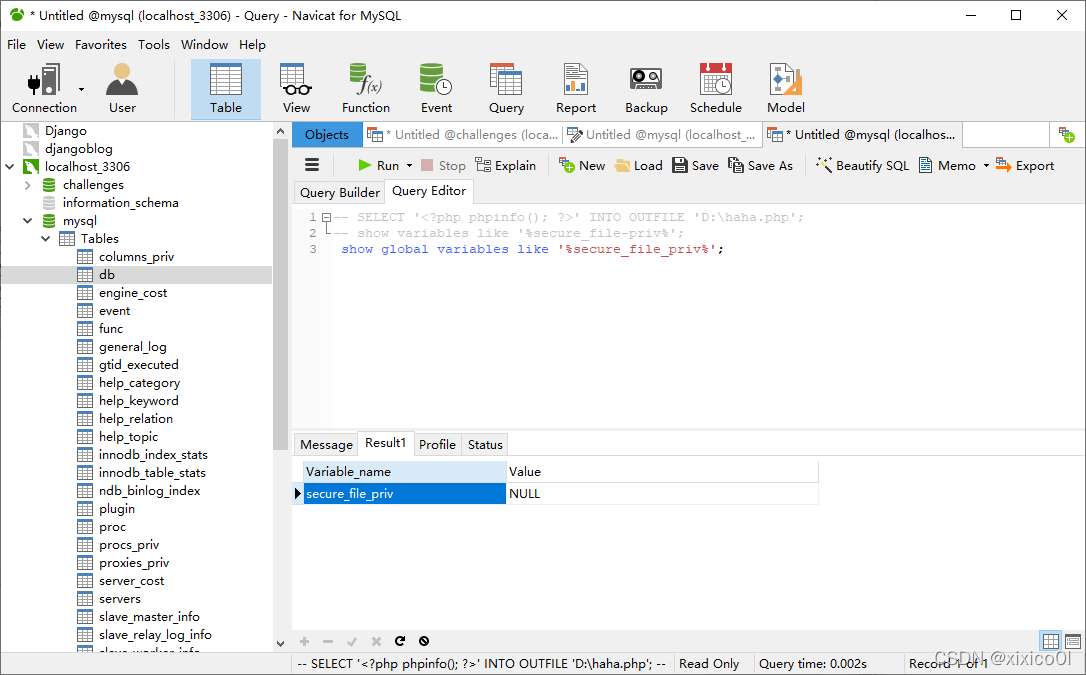Export the query result
Viewport: 1086px width, 675px height.
pyautogui.click(x=1025, y=165)
